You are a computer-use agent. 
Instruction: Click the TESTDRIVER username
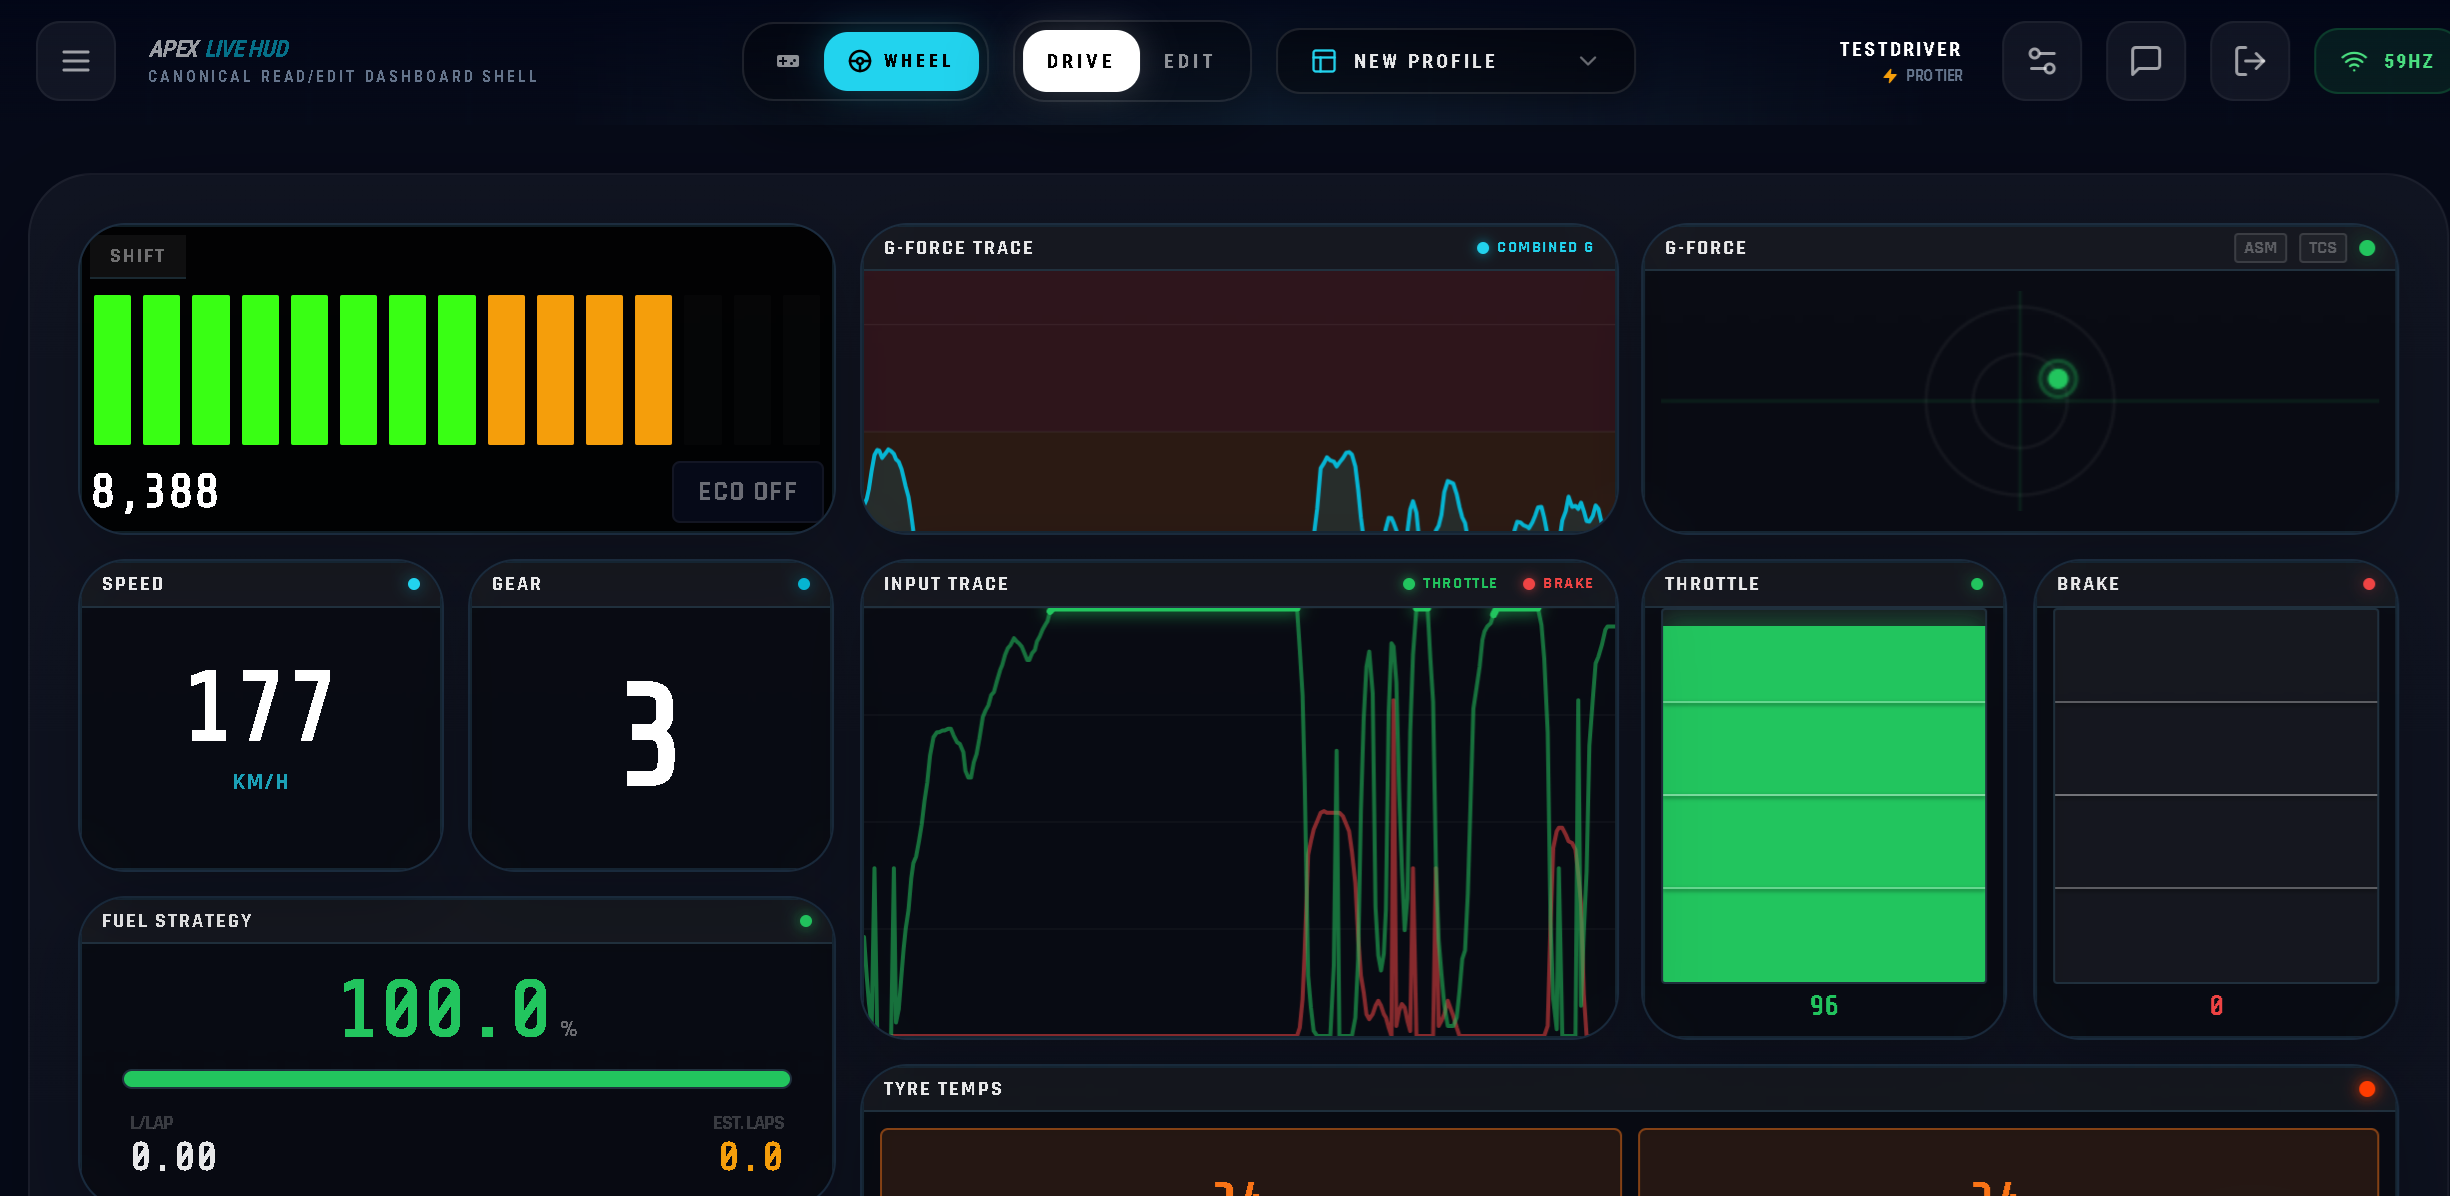pyautogui.click(x=1900, y=49)
